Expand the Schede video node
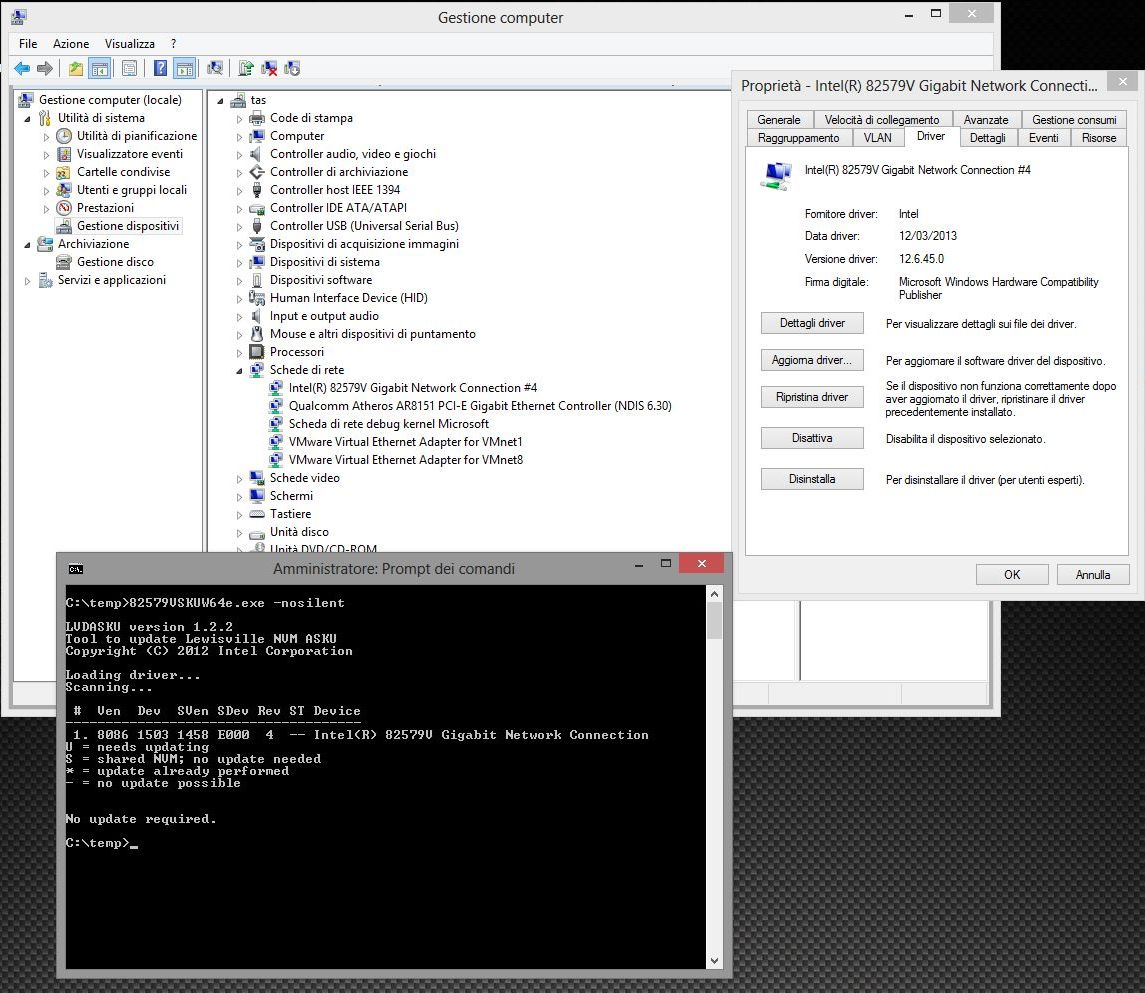 click(239, 479)
